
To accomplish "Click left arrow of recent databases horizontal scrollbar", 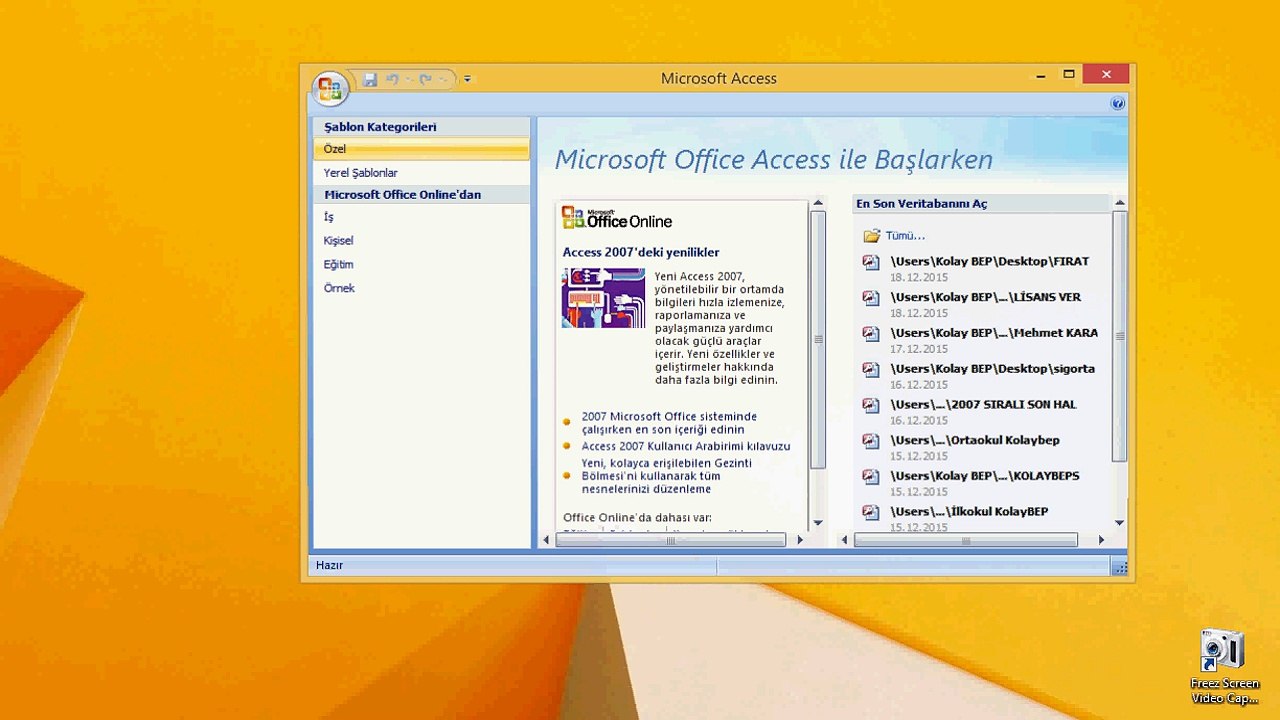I will tap(845, 540).
